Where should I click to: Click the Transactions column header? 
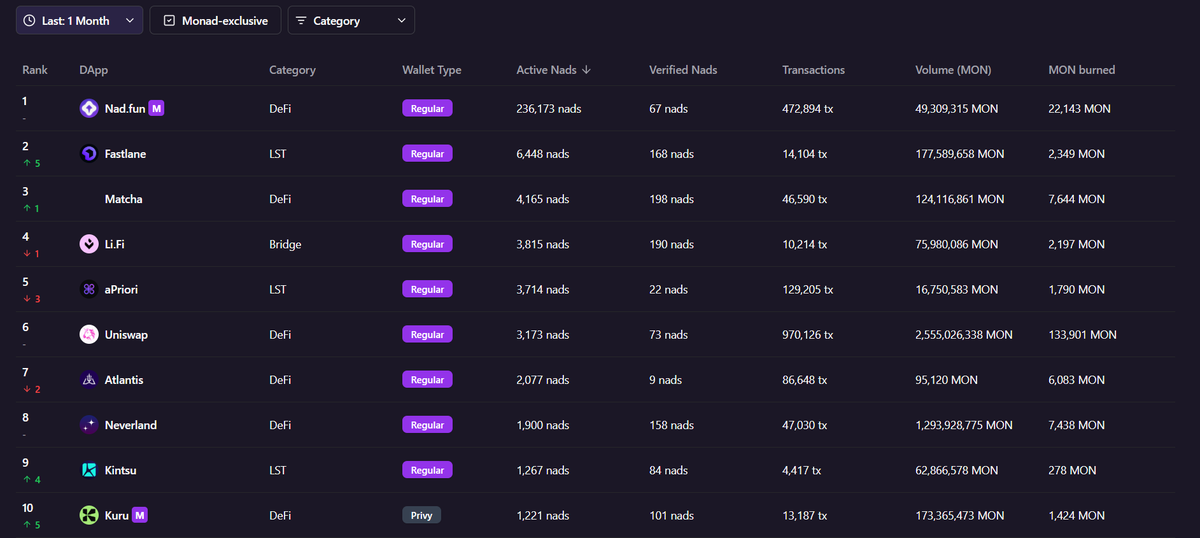click(x=813, y=70)
